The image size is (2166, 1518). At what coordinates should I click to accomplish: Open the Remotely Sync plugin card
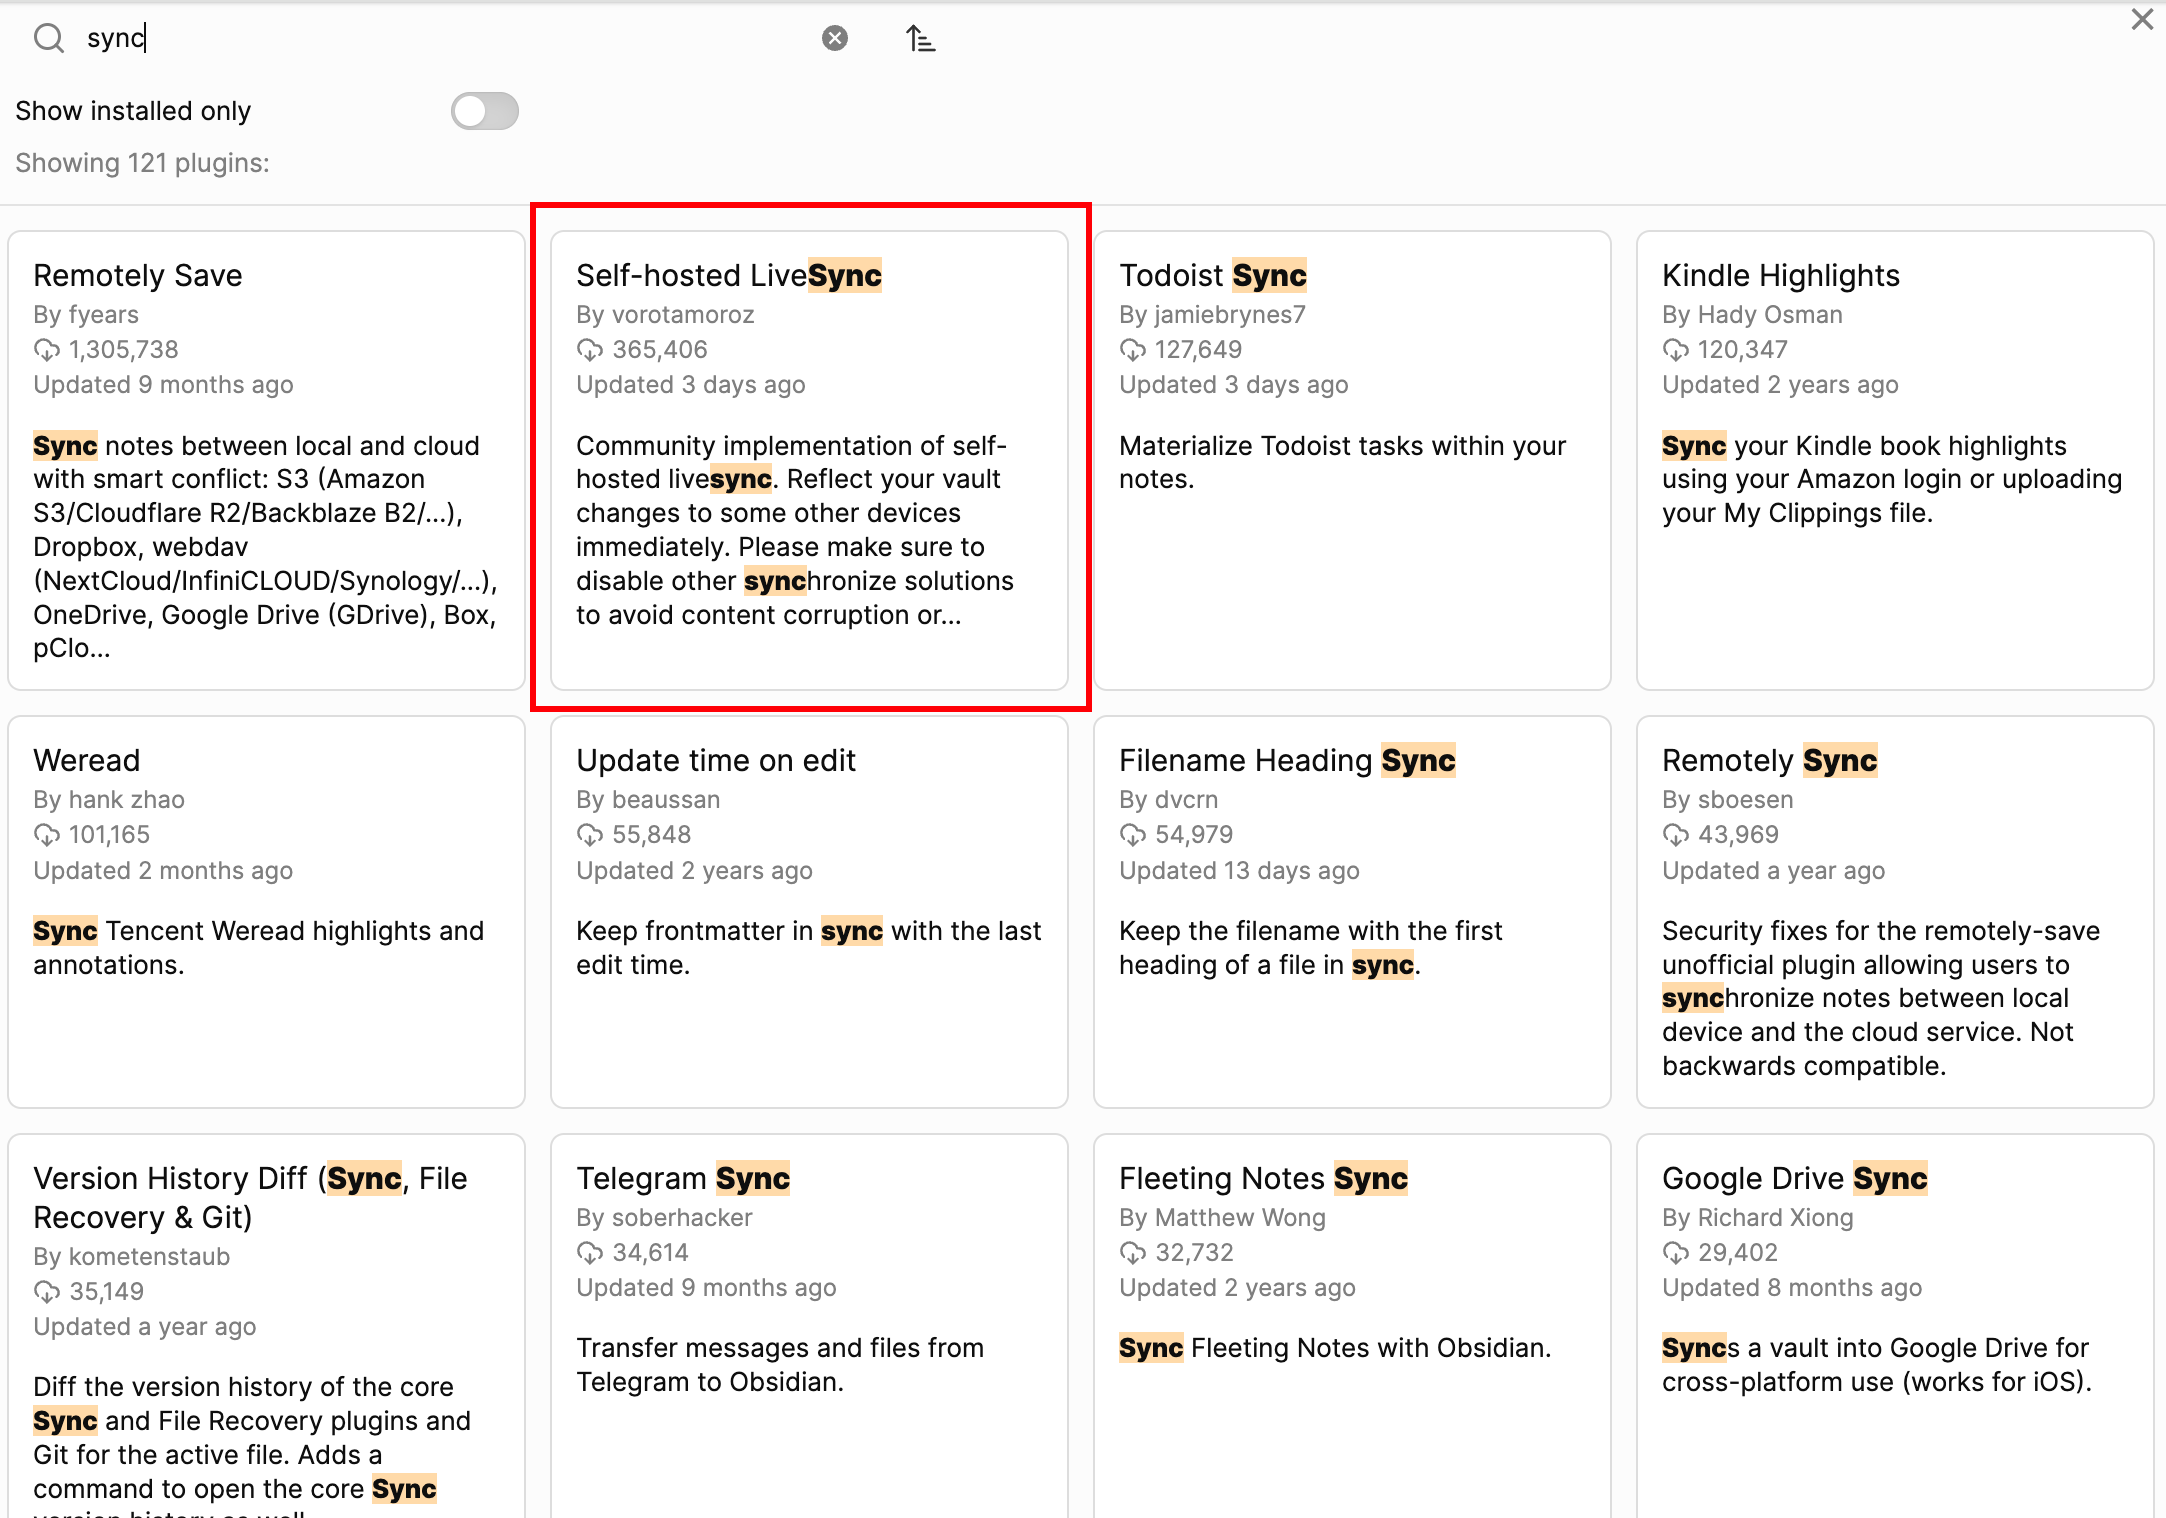(1895, 911)
